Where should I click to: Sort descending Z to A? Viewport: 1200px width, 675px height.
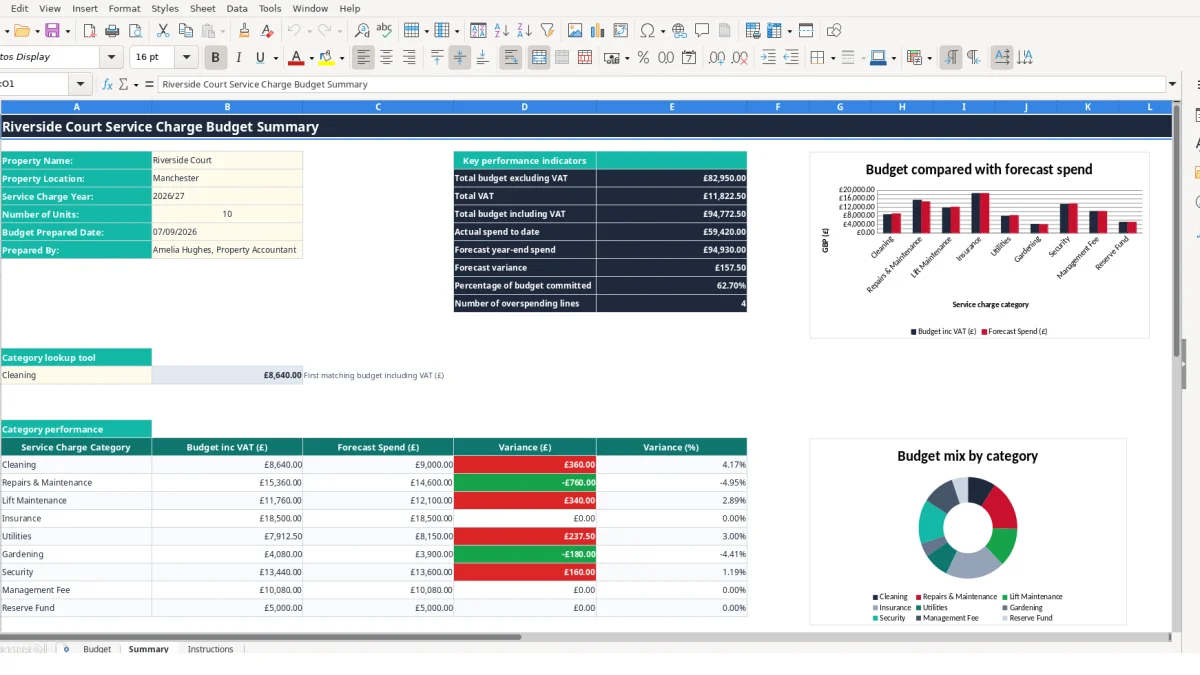[524, 31]
